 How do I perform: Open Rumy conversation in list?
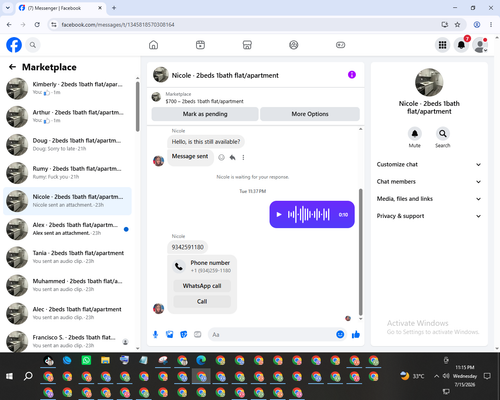[x=67, y=173]
